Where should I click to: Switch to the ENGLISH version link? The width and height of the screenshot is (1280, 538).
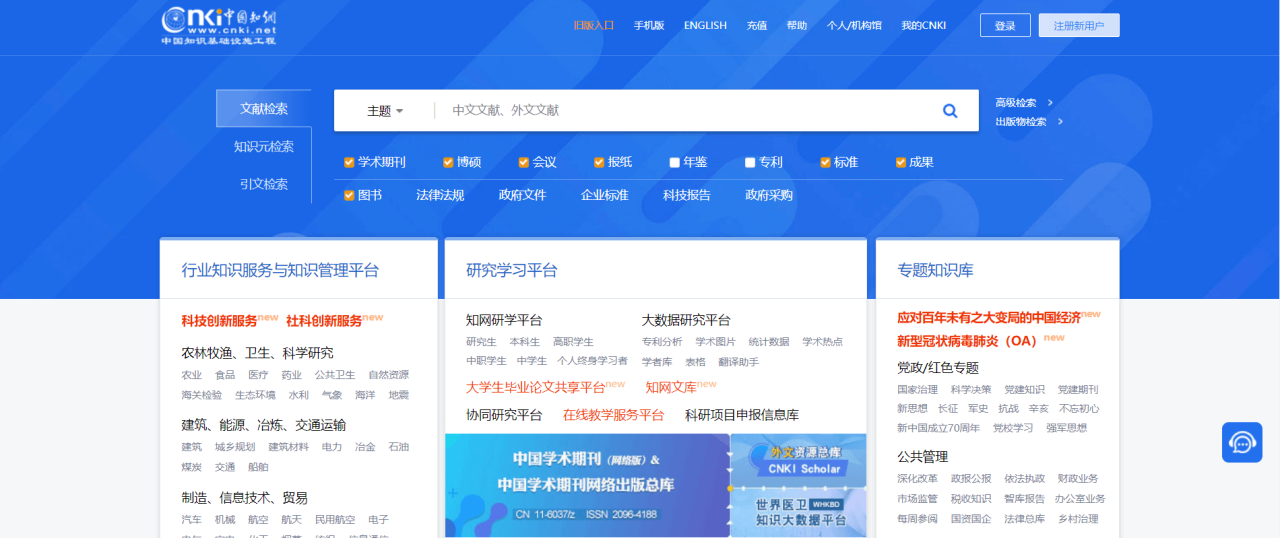[705, 26]
